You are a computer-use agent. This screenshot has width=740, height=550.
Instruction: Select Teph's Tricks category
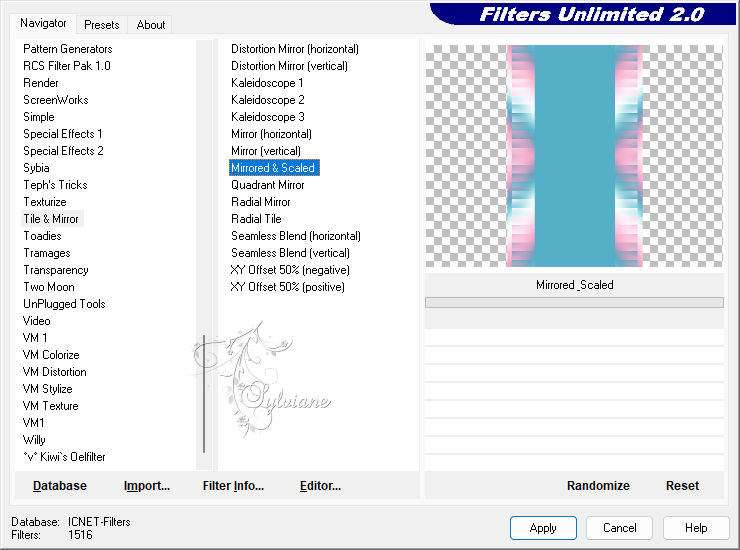click(55, 185)
